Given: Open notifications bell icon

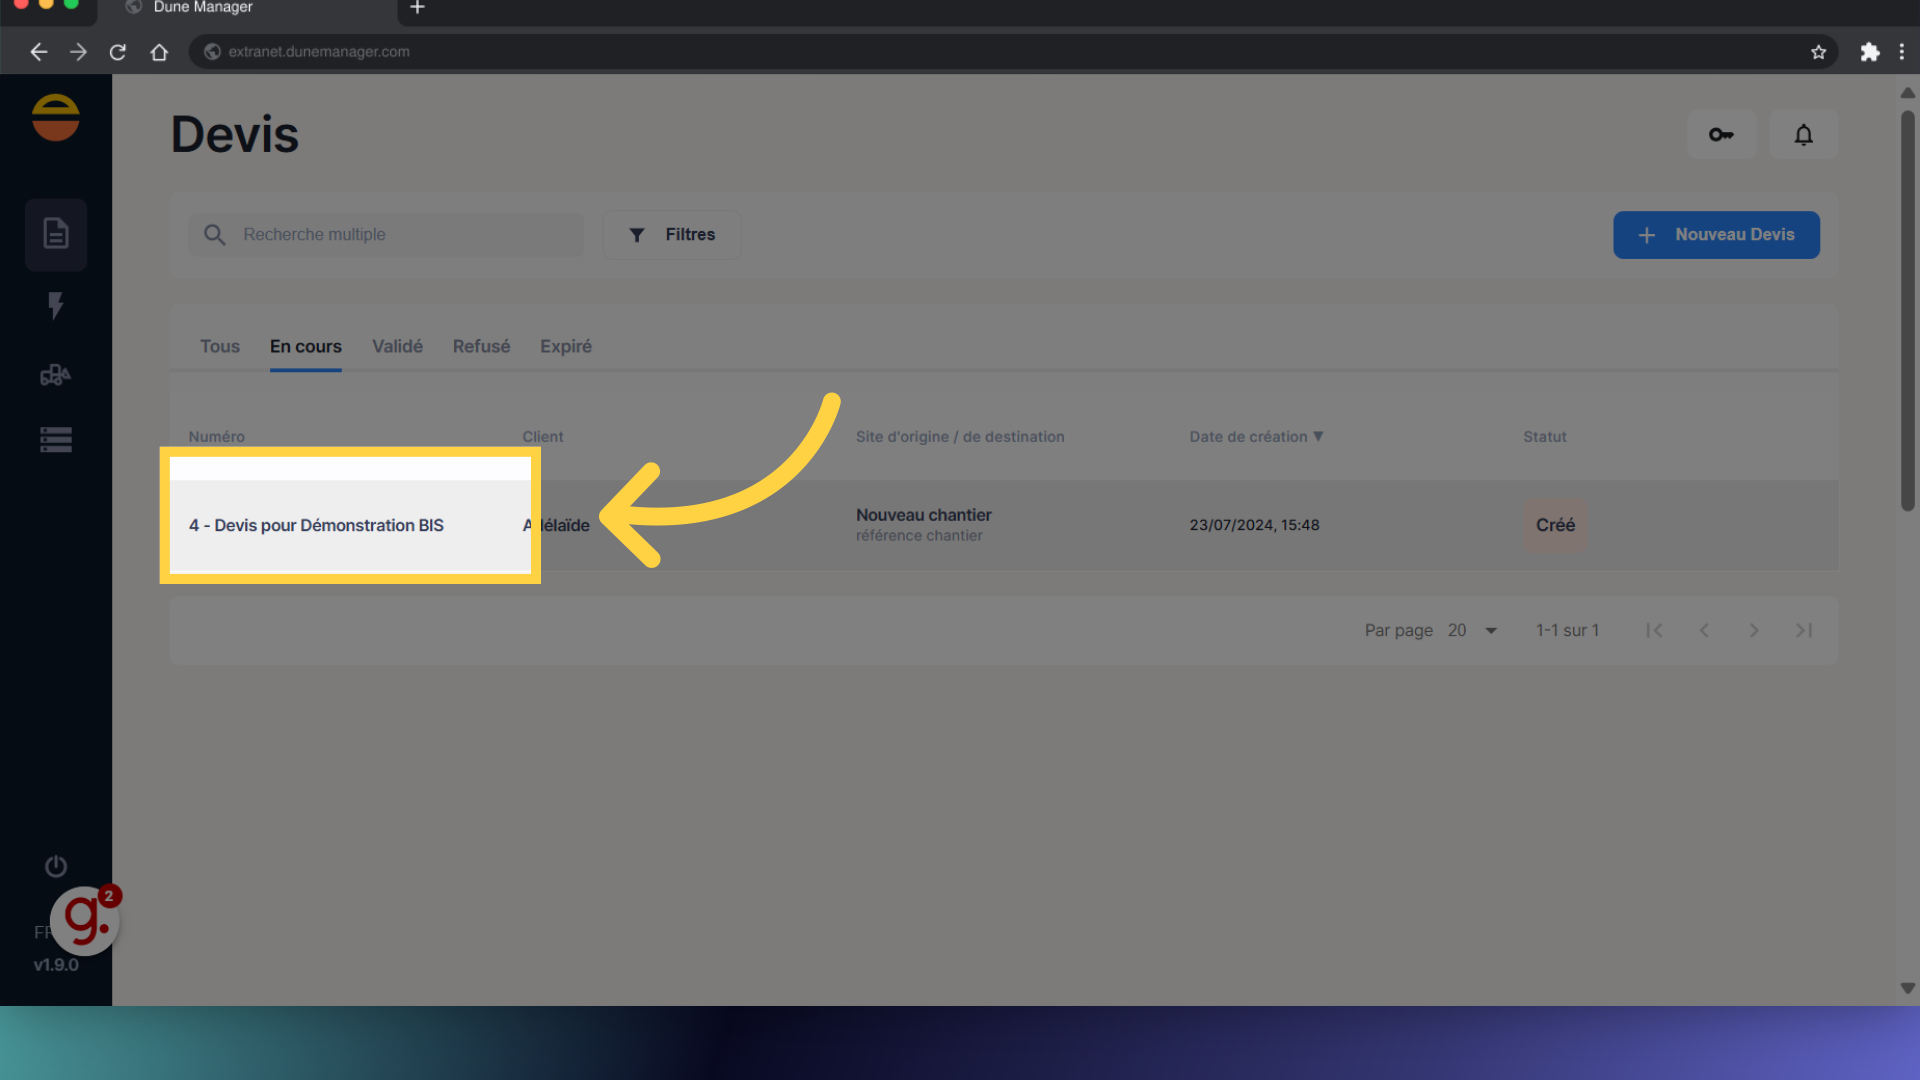Looking at the screenshot, I should coord(1803,134).
